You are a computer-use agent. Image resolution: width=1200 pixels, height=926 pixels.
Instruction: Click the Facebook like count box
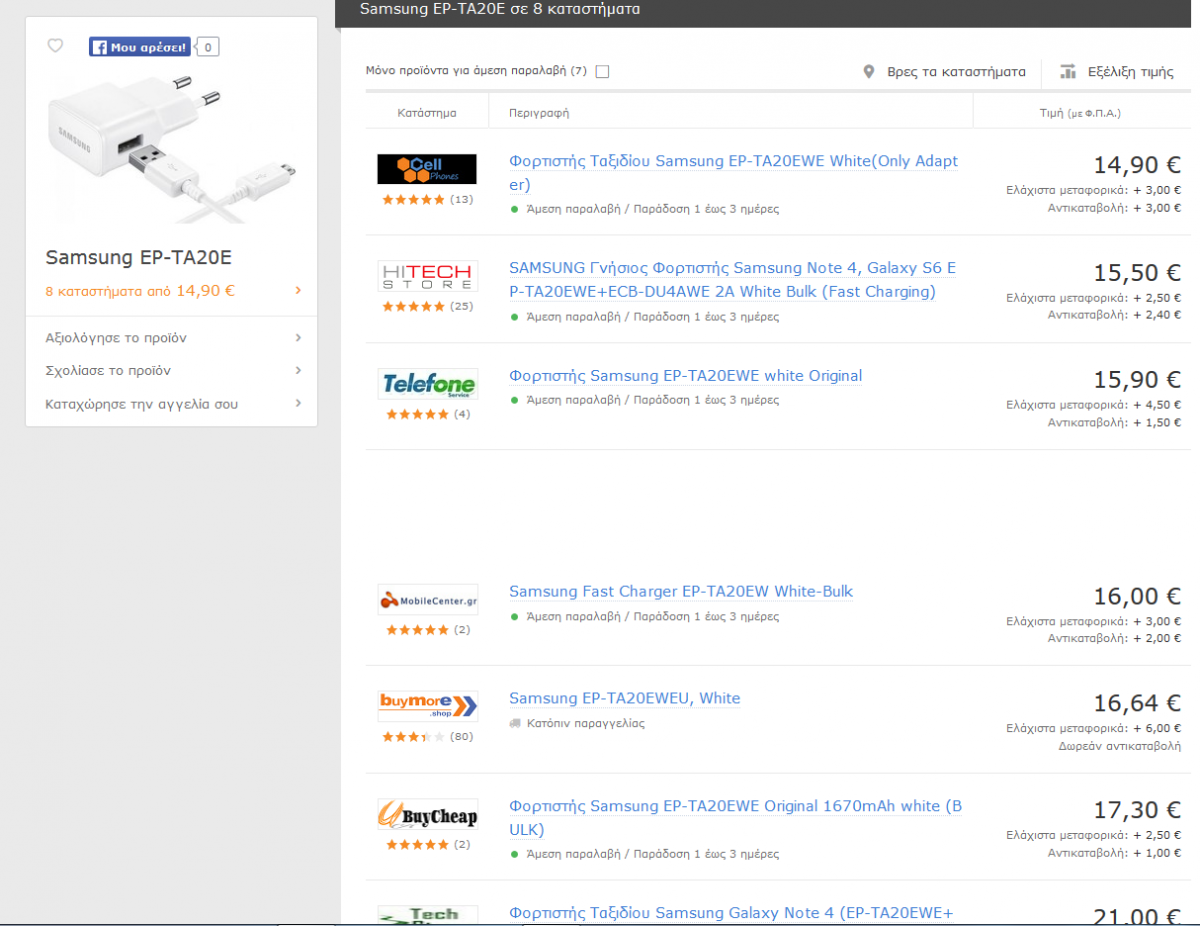click(x=207, y=46)
